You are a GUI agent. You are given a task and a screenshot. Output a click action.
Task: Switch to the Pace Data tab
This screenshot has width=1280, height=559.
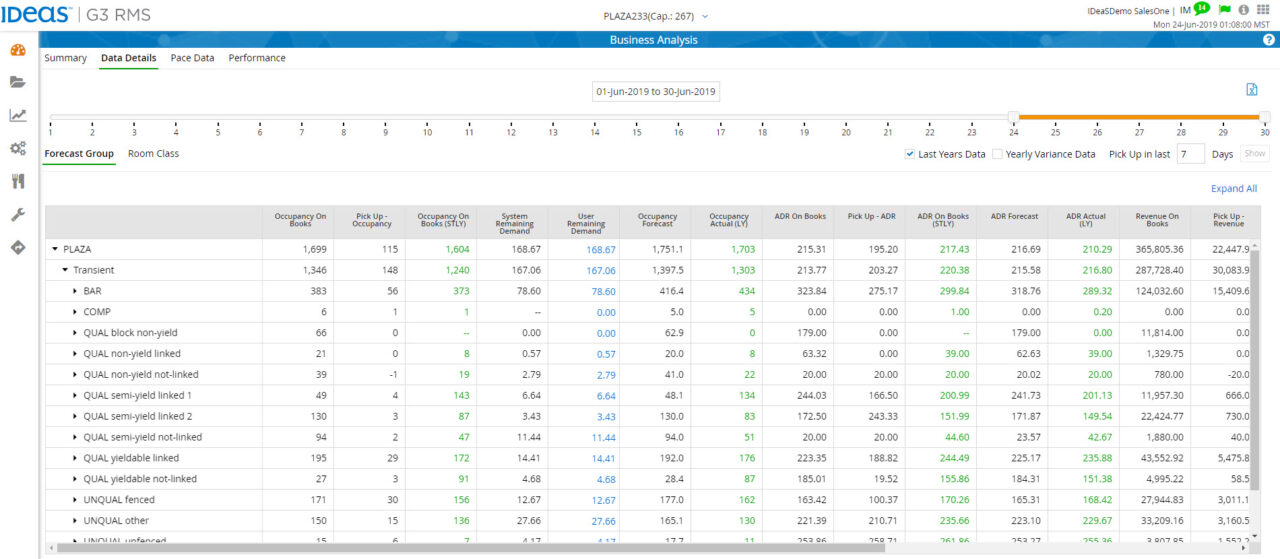pyautogui.click(x=192, y=58)
